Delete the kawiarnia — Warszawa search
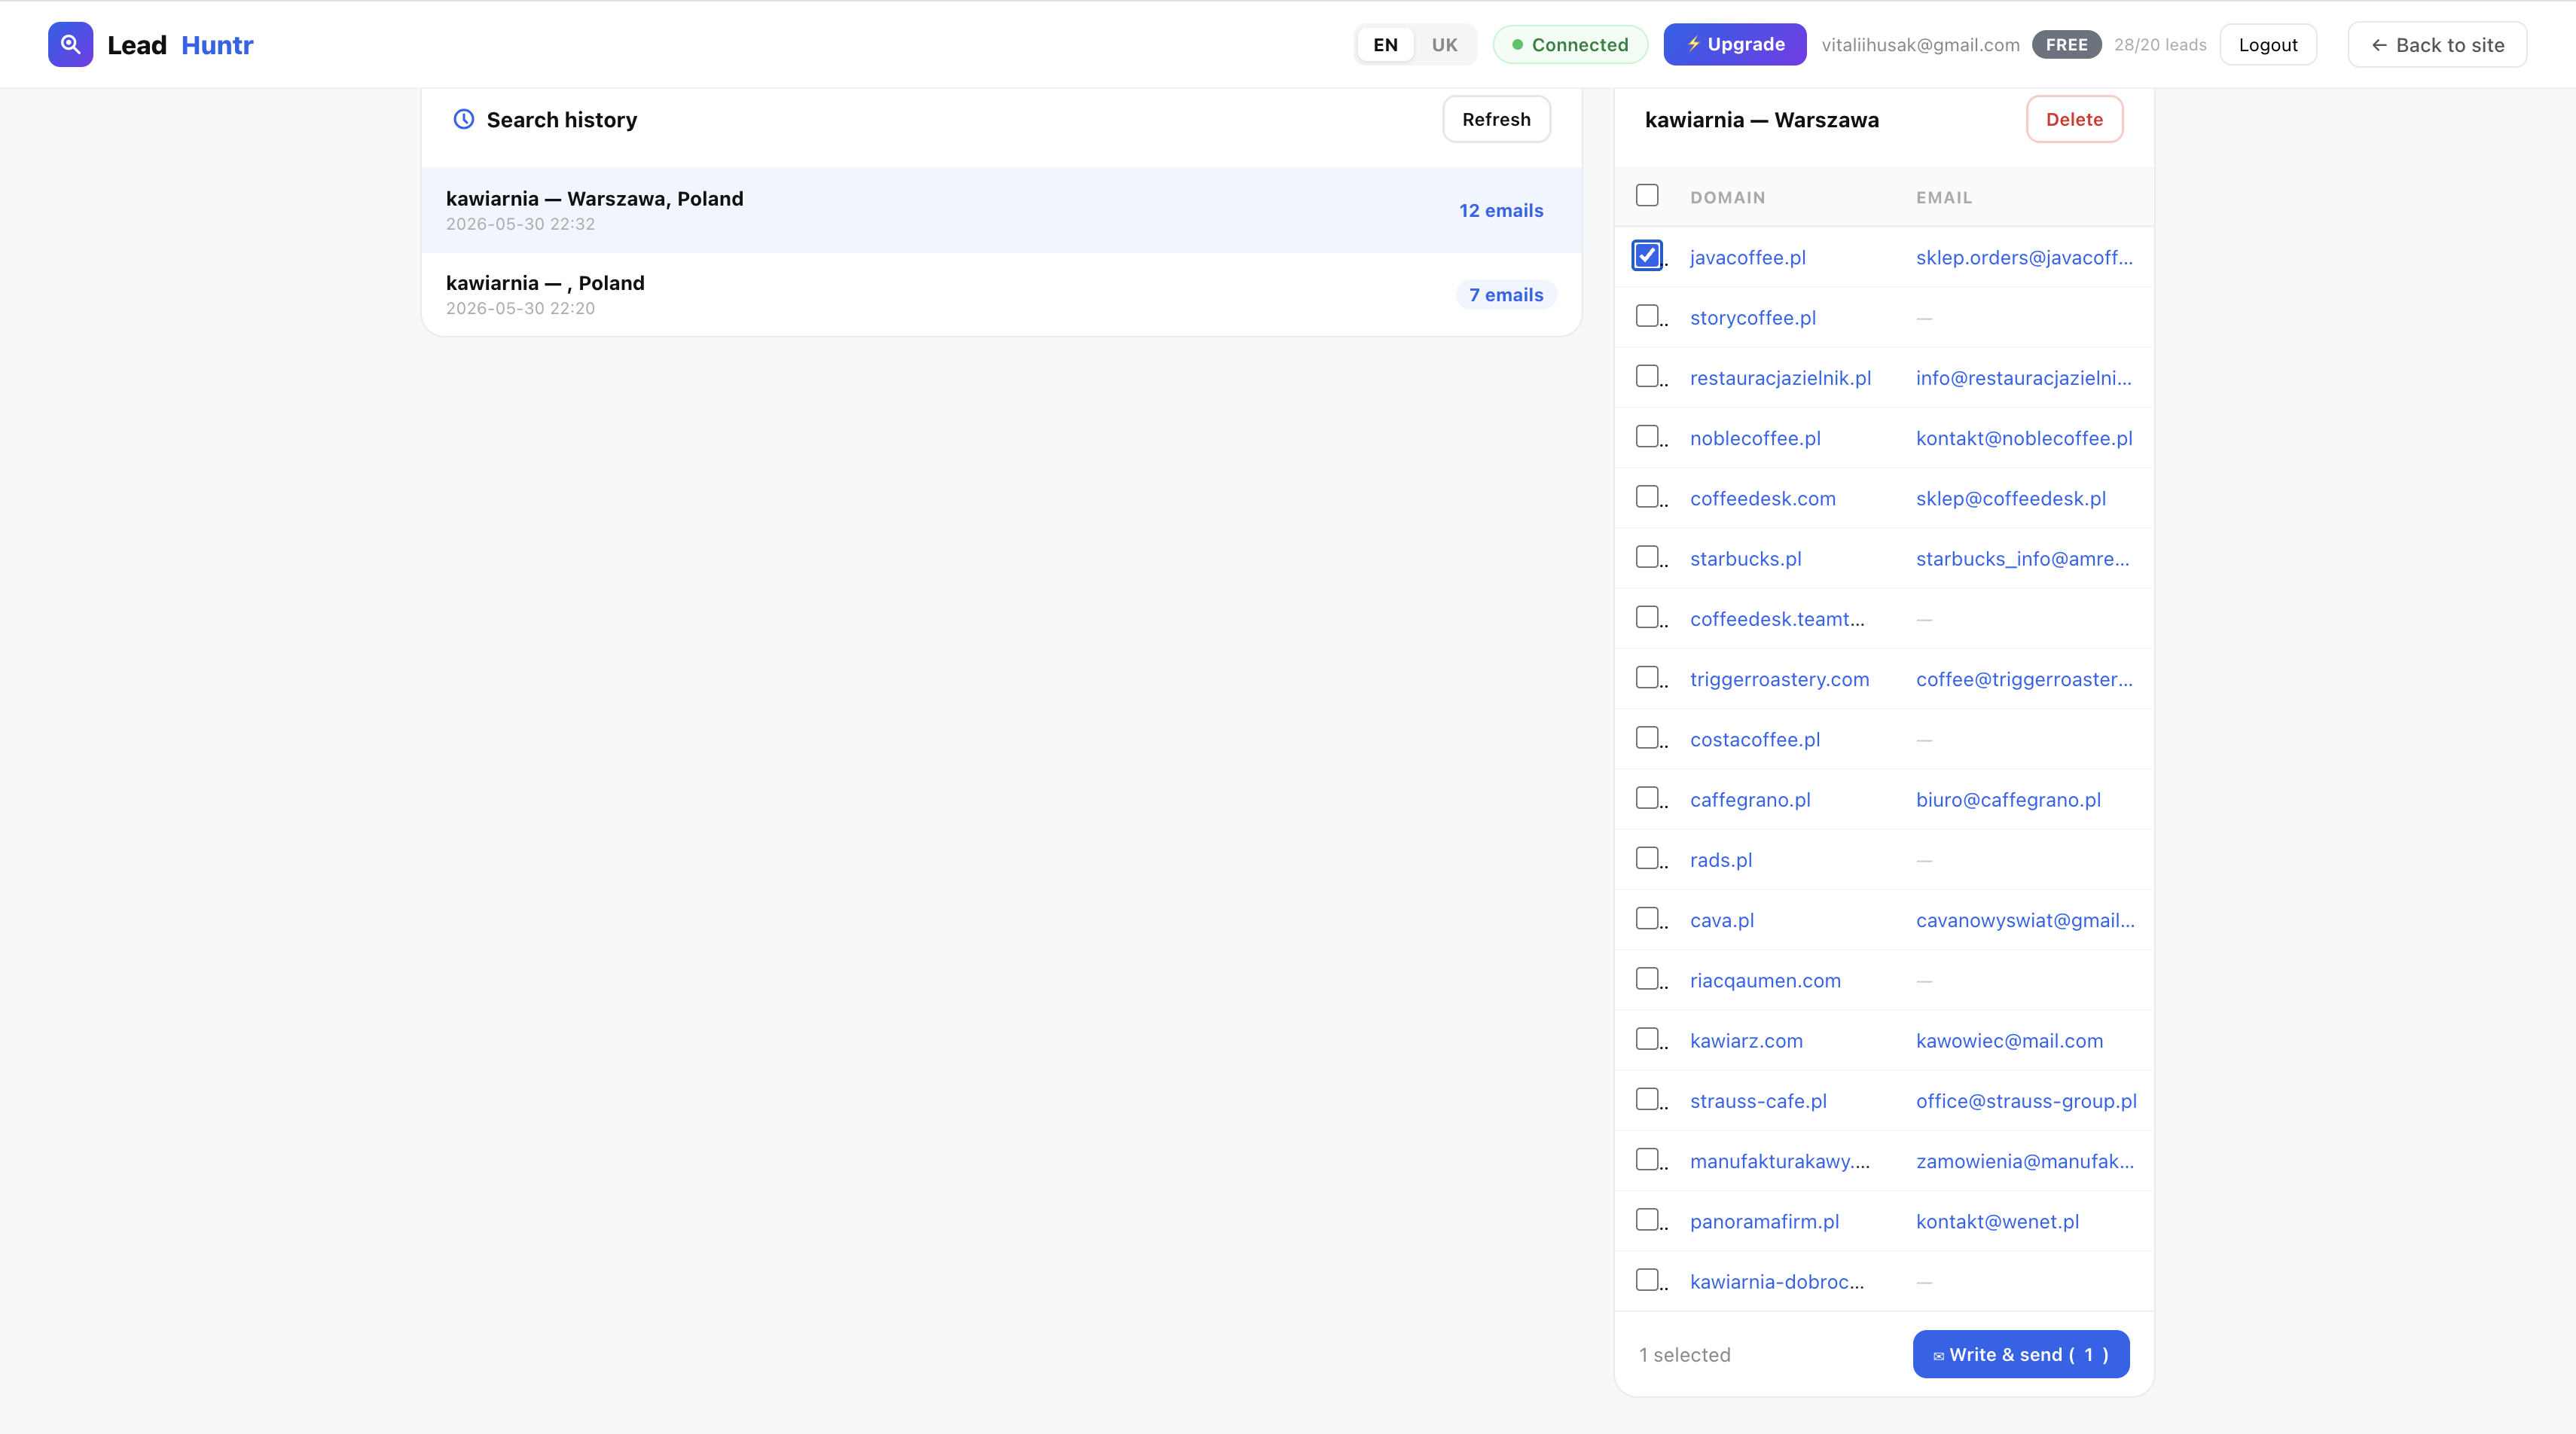 coord(2074,119)
